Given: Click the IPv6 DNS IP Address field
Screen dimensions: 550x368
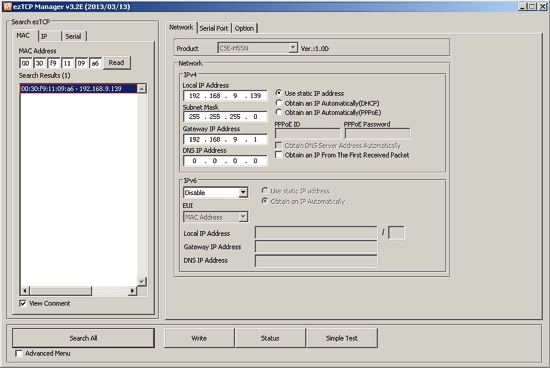Looking at the screenshot, I should 316,261.
